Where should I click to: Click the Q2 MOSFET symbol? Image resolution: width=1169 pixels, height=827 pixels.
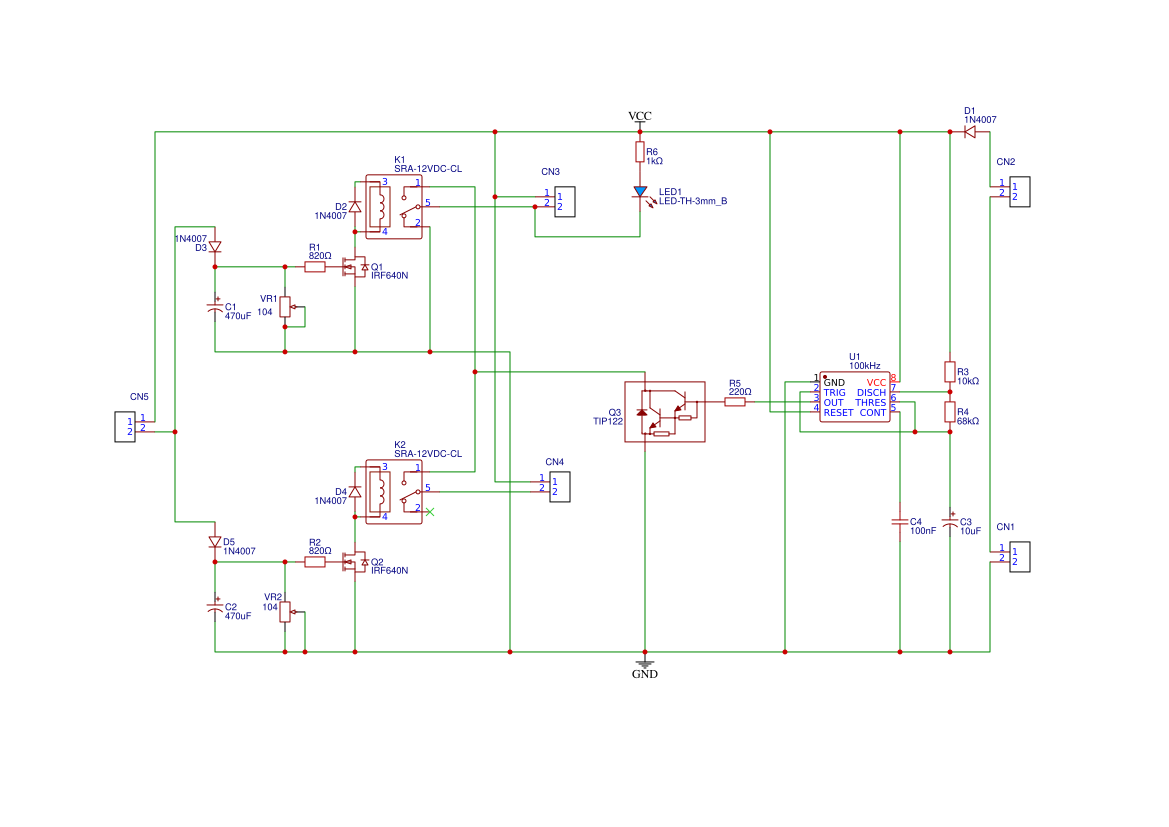click(355, 562)
